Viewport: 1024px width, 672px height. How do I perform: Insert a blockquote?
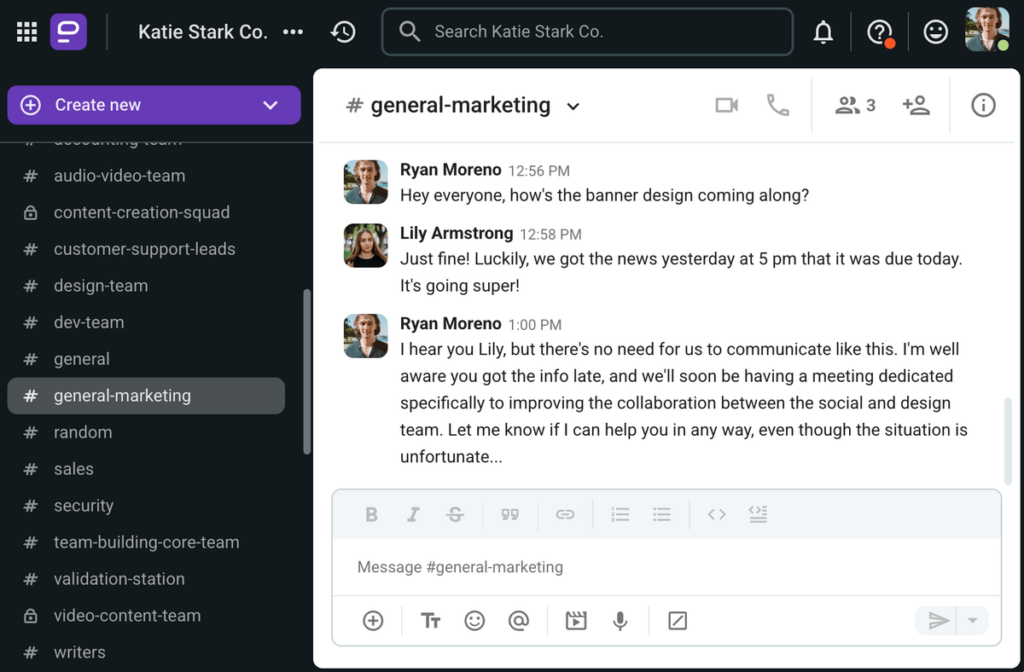[510, 514]
